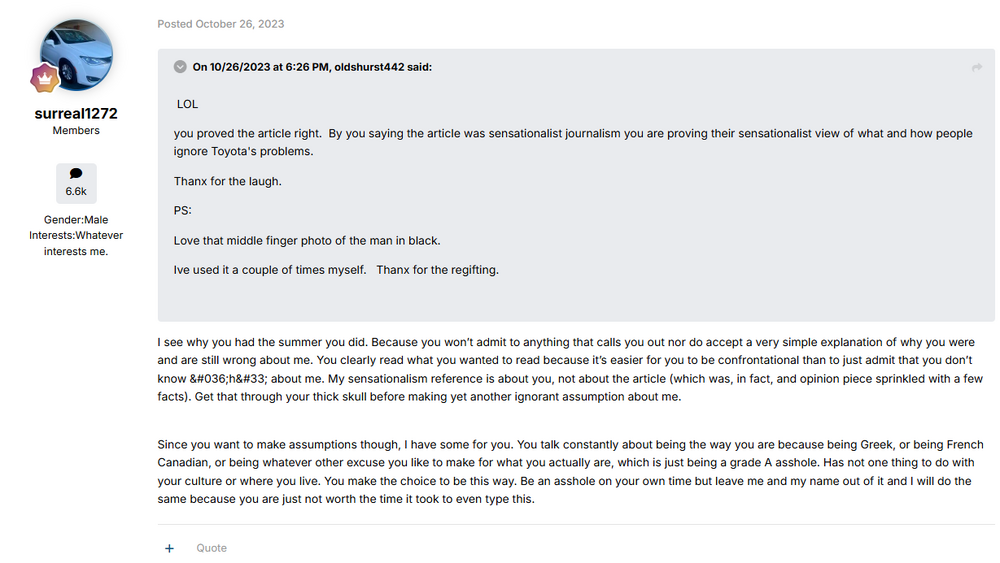Image resolution: width=1000 pixels, height=563 pixels.
Task: Click the quote header by oldshurst442
Action: pyautogui.click(x=312, y=67)
